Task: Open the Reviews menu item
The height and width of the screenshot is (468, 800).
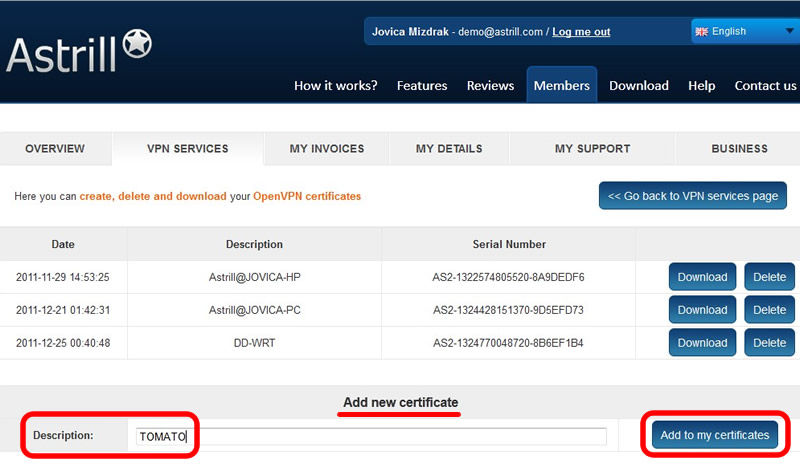Action: [490, 85]
